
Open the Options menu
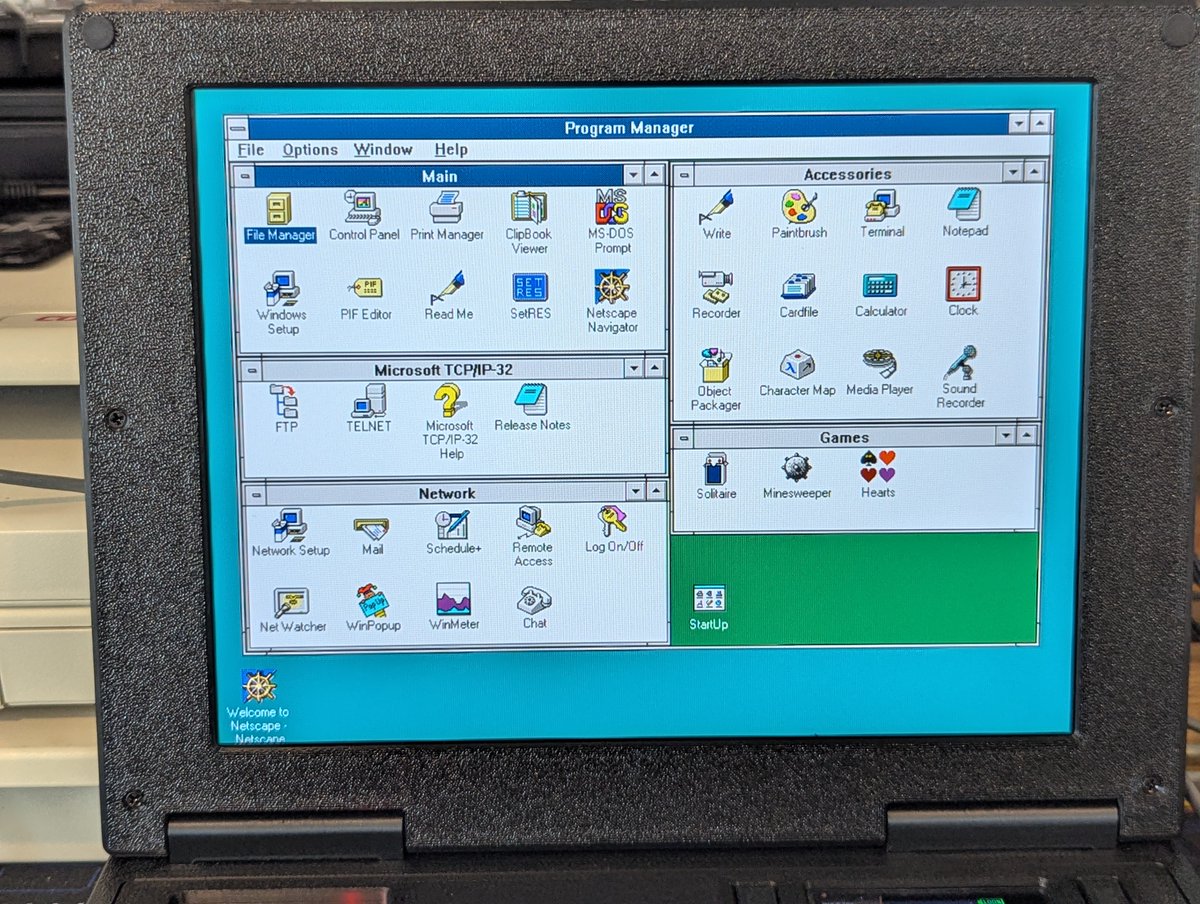(310, 150)
